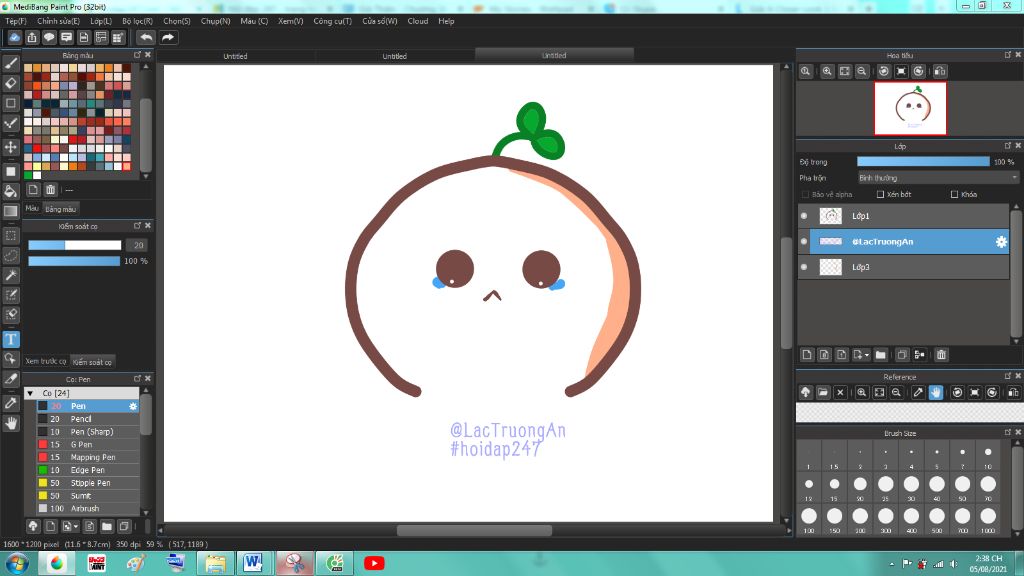Click the Undo arrow in toolbar
The height and width of the screenshot is (576, 1024).
pyautogui.click(x=146, y=37)
